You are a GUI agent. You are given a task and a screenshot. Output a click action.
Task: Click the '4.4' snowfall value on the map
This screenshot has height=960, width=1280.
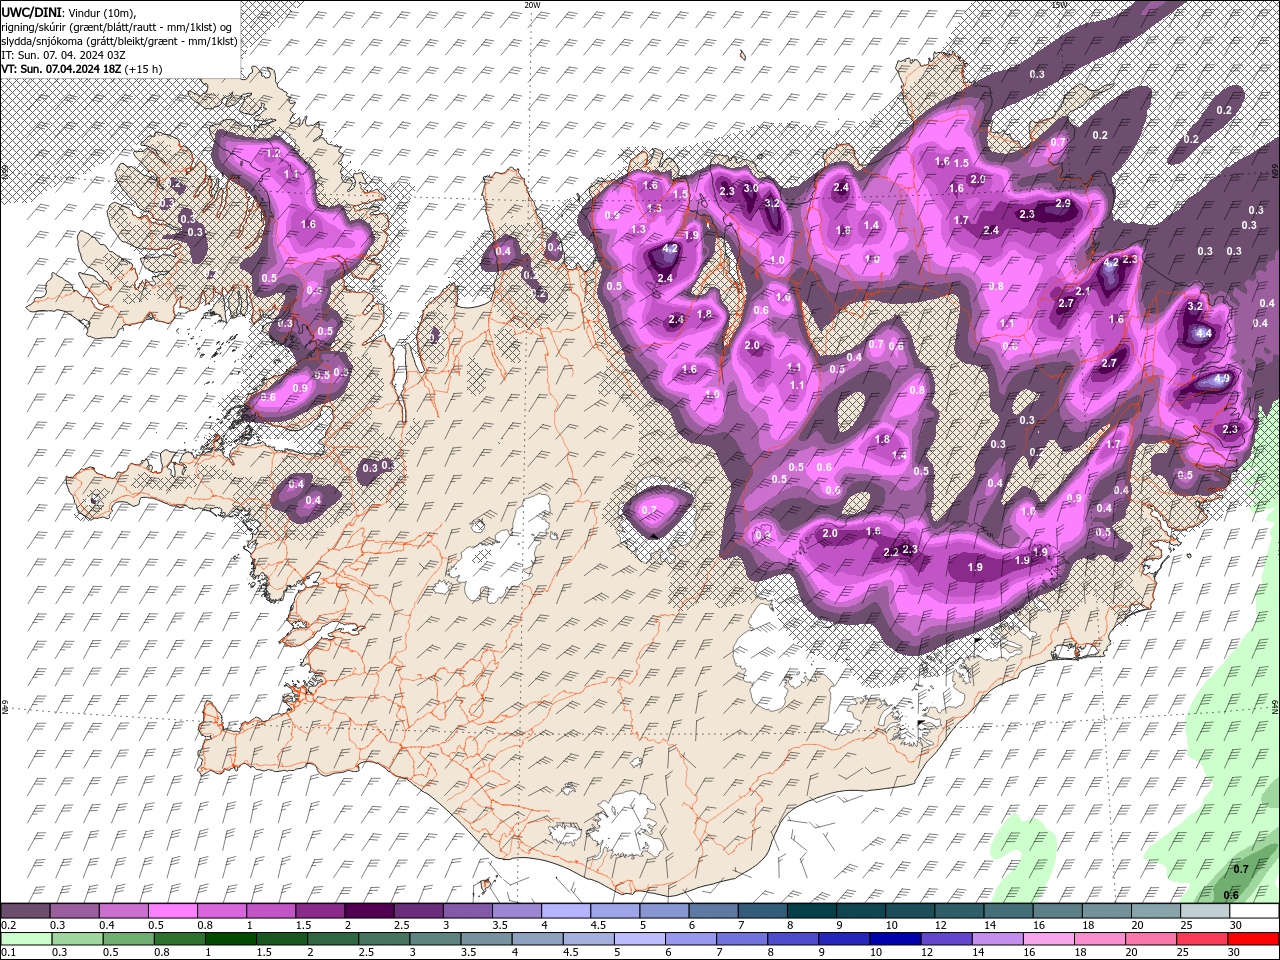pos(1204,333)
